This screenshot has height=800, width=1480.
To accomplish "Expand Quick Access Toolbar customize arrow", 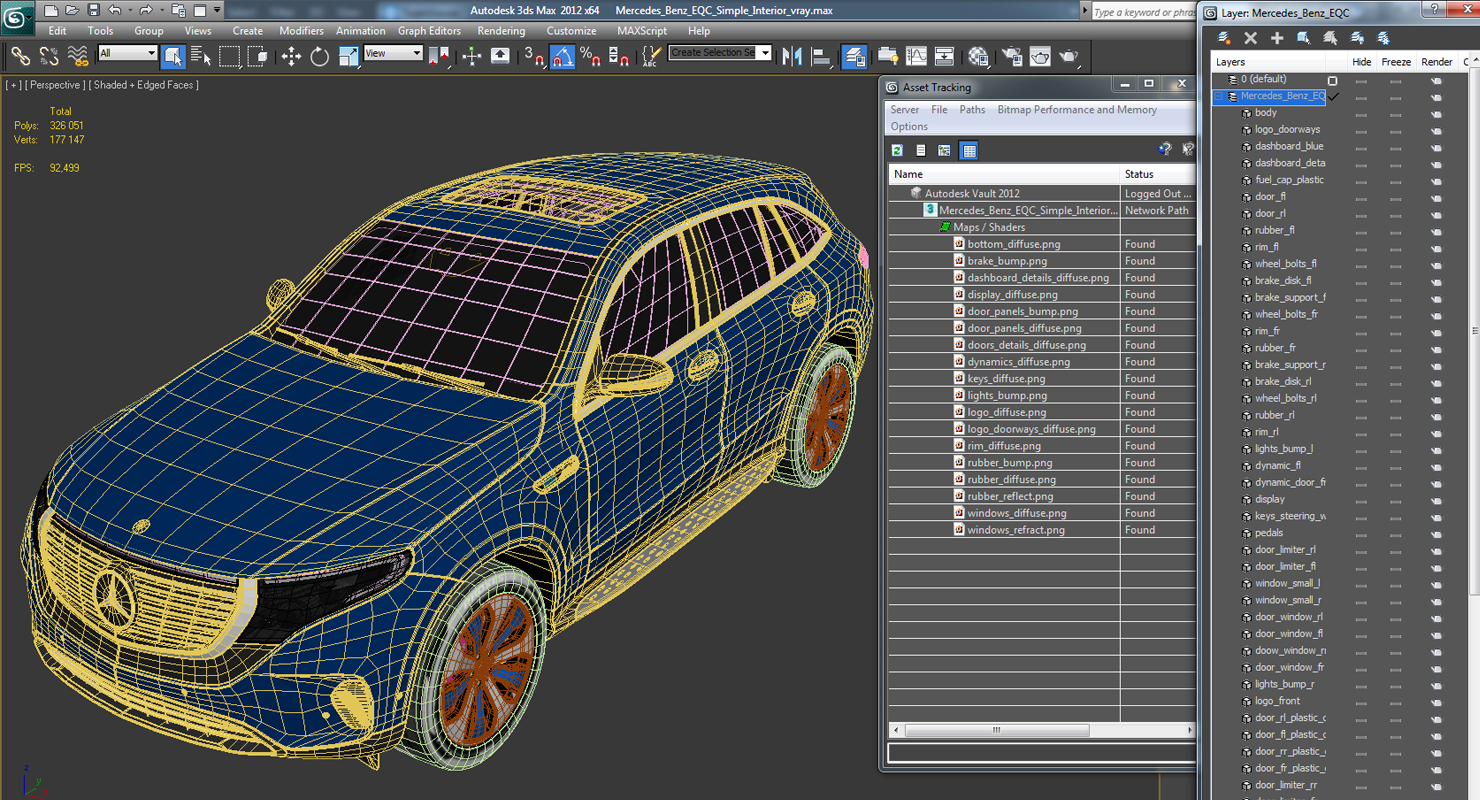I will pyautogui.click(x=218, y=11).
